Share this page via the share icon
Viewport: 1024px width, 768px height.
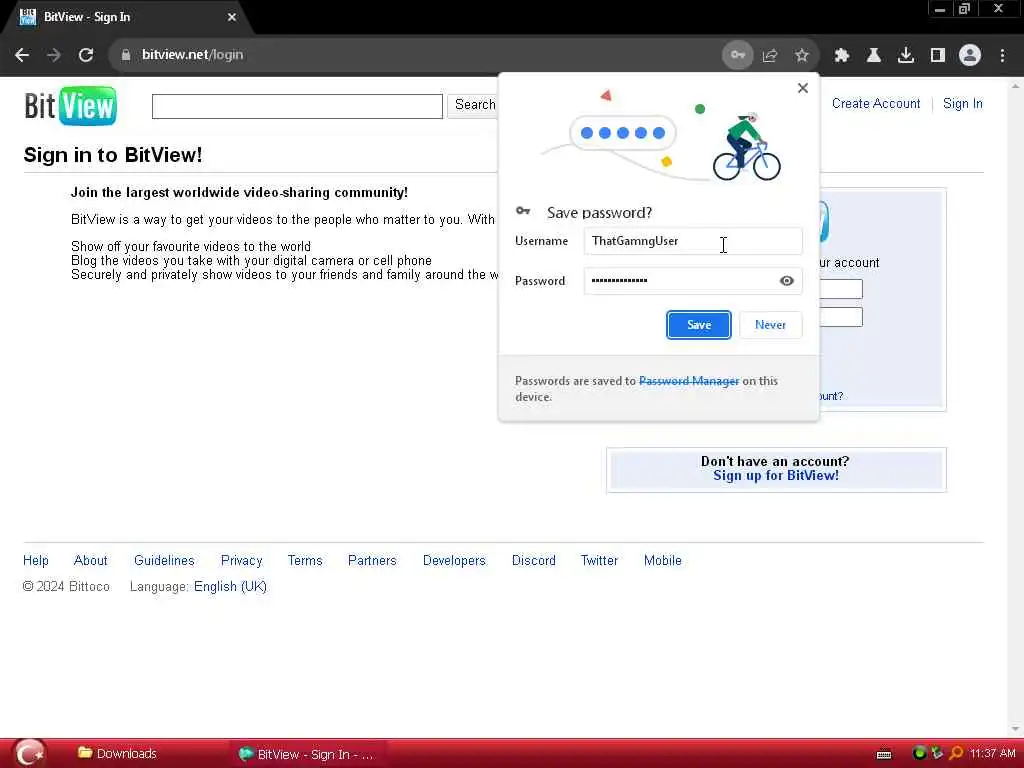click(x=770, y=56)
